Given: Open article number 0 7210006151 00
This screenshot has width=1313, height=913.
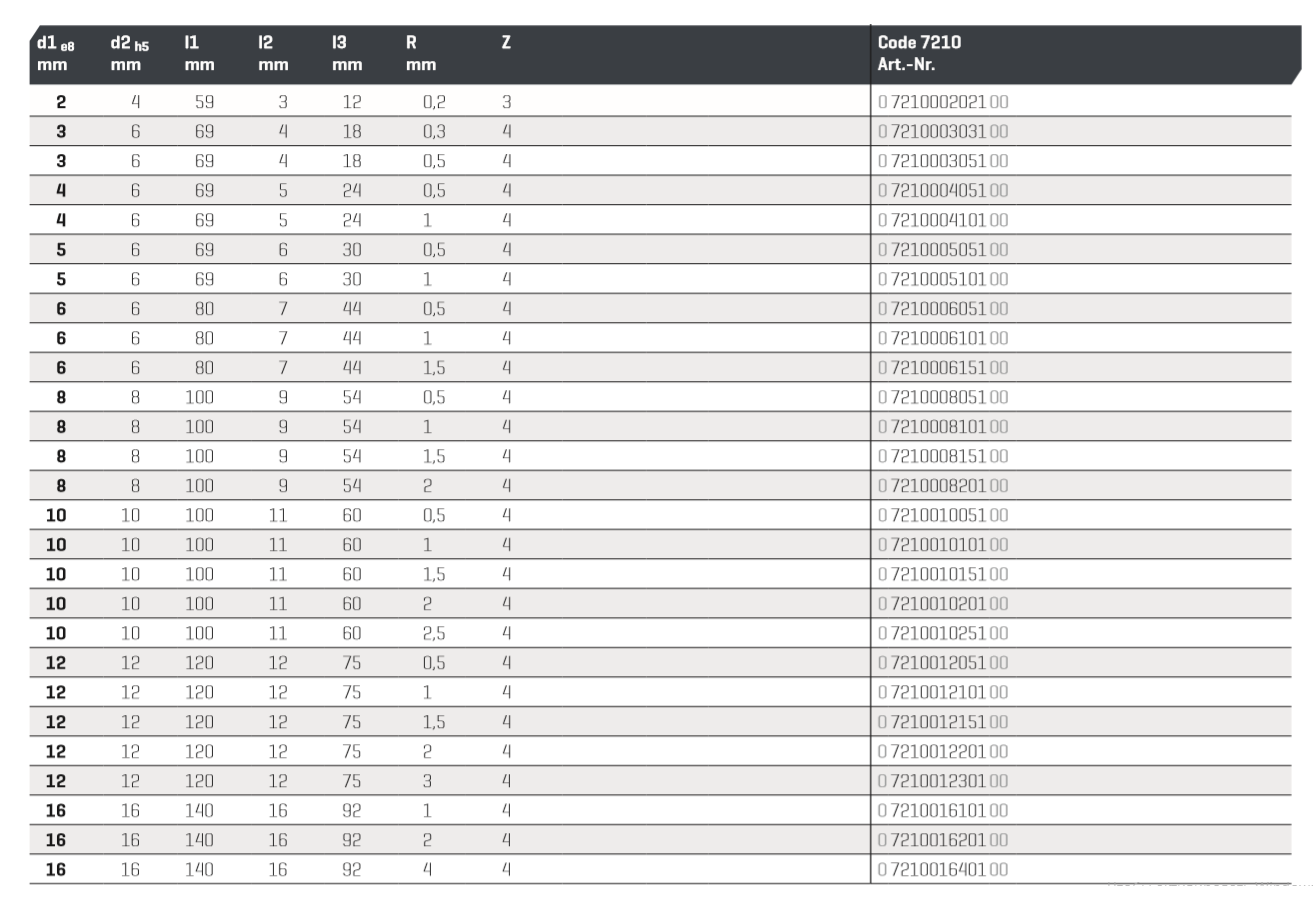Looking at the screenshot, I should 943,368.
